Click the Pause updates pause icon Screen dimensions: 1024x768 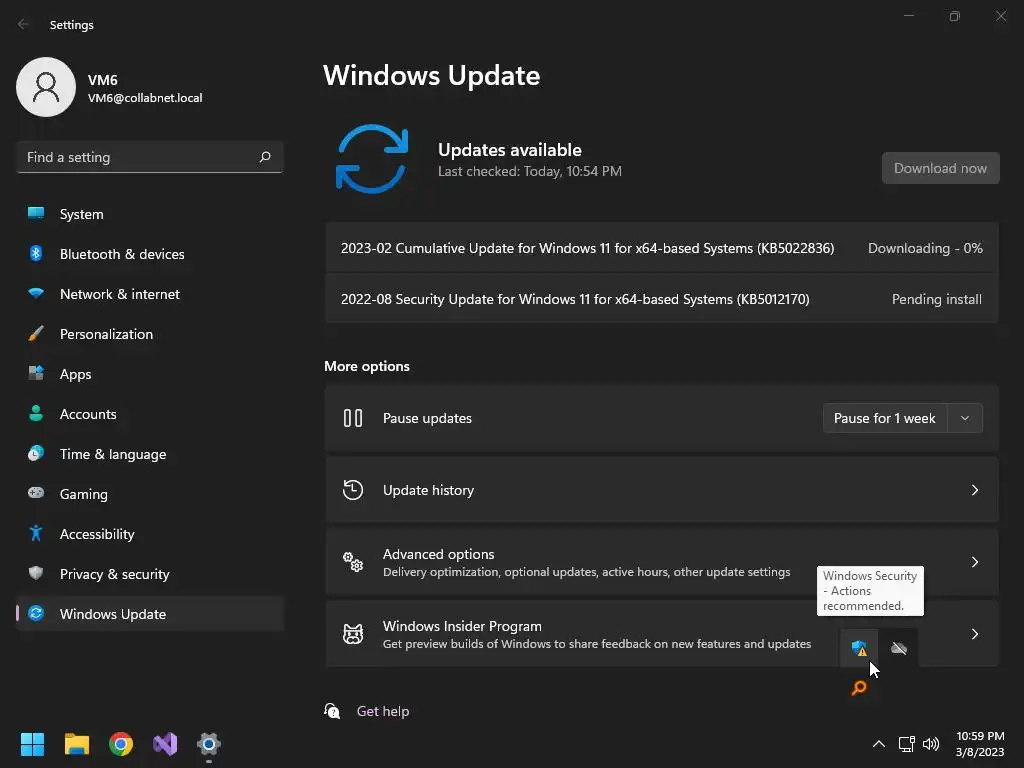tap(353, 418)
